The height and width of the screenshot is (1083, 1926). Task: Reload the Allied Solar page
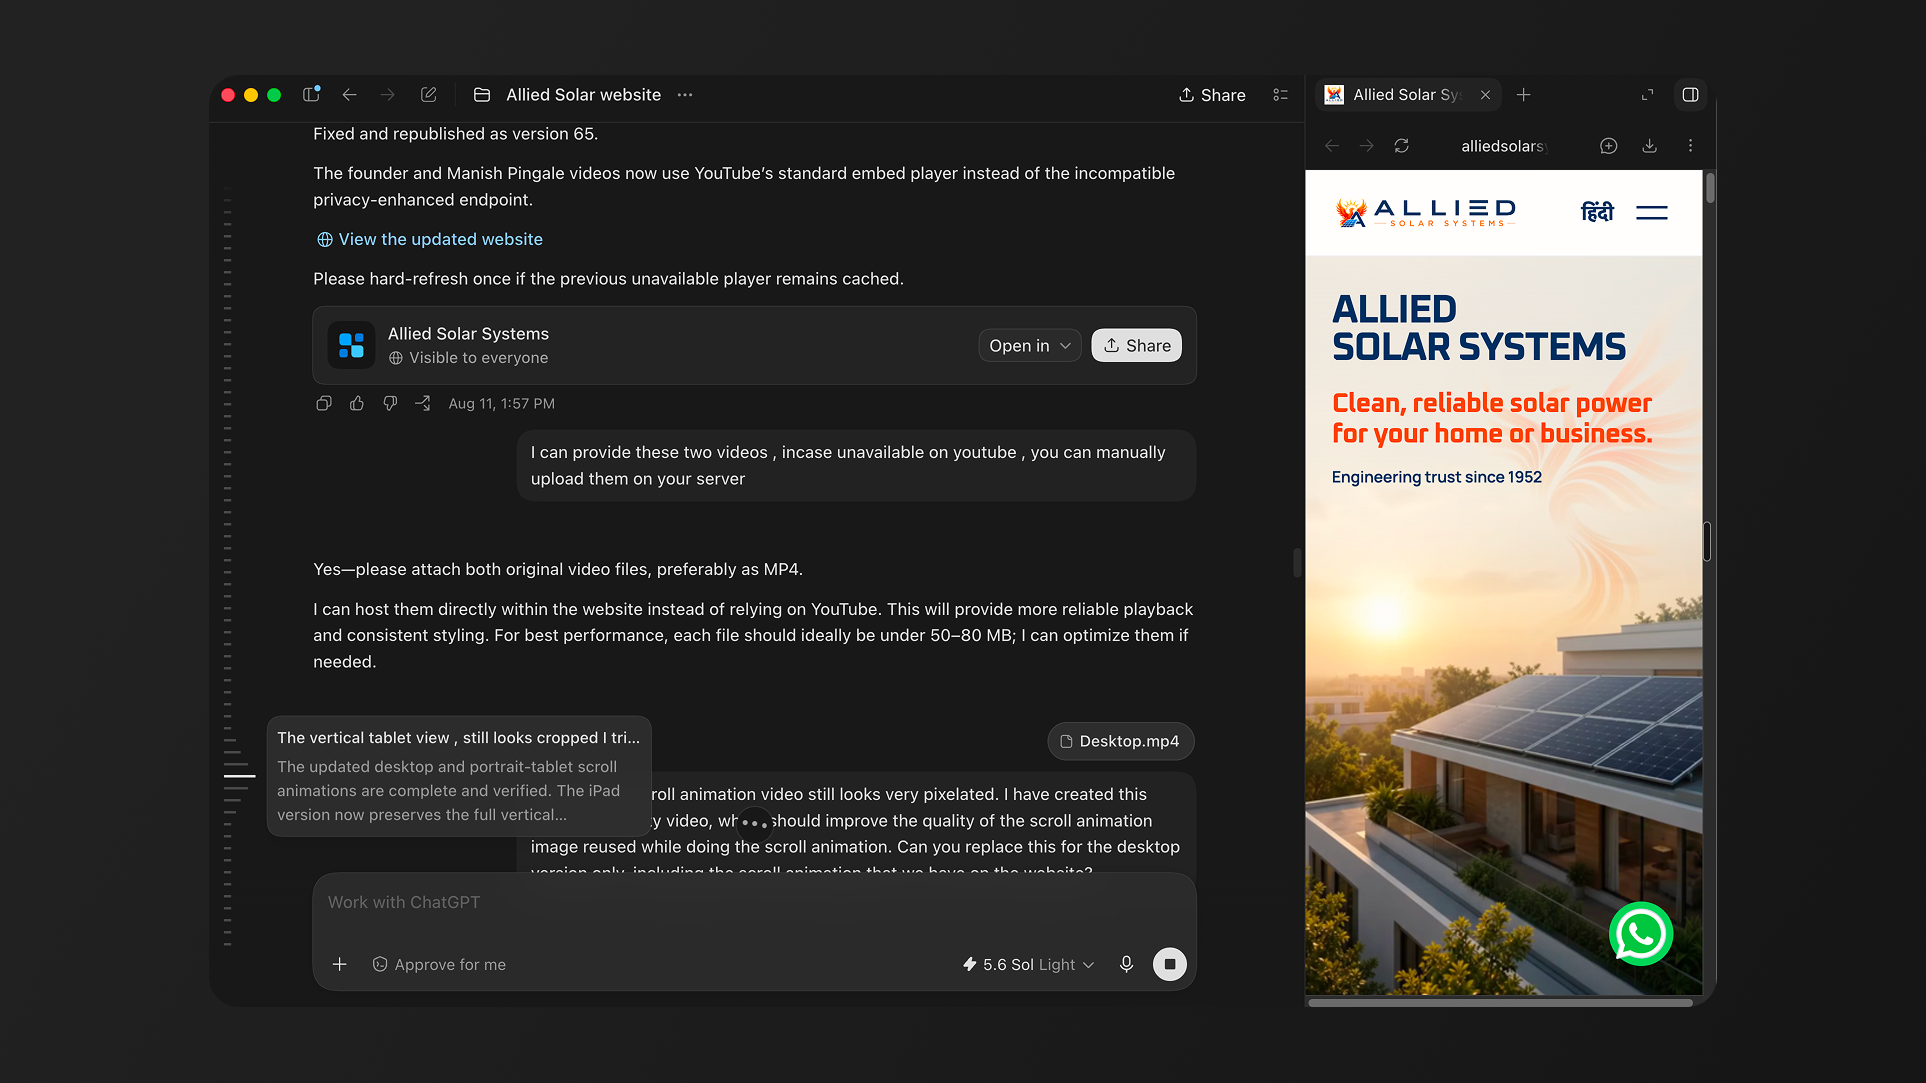pyautogui.click(x=1402, y=146)
